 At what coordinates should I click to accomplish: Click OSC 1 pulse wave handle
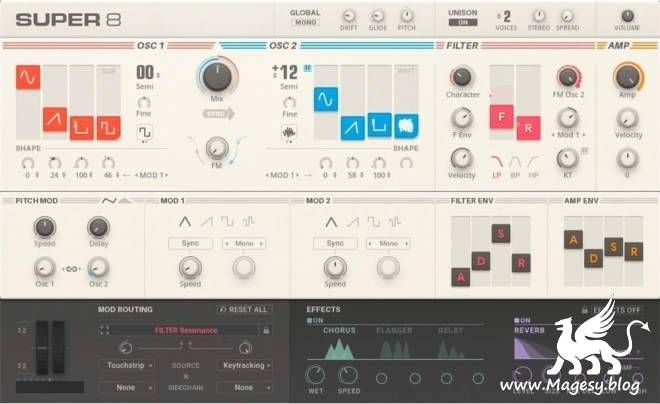point(82,128)
